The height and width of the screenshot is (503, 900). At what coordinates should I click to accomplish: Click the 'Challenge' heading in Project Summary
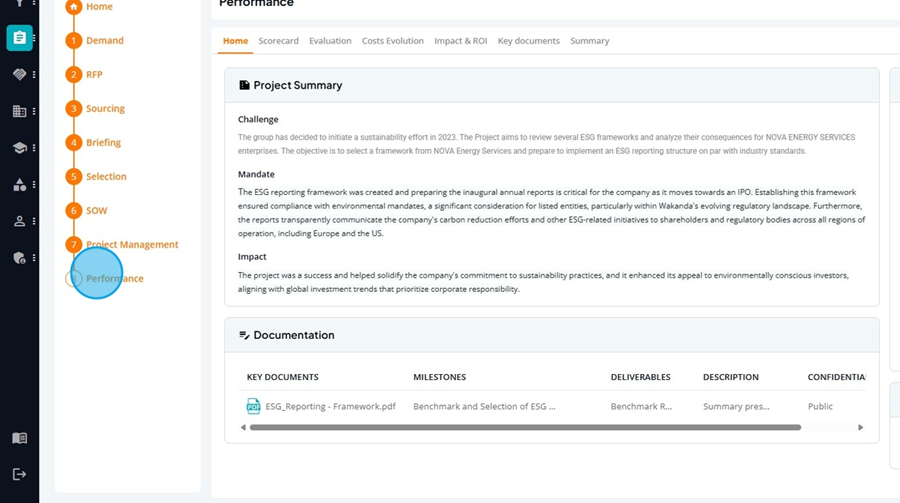[x=258, y=119]
